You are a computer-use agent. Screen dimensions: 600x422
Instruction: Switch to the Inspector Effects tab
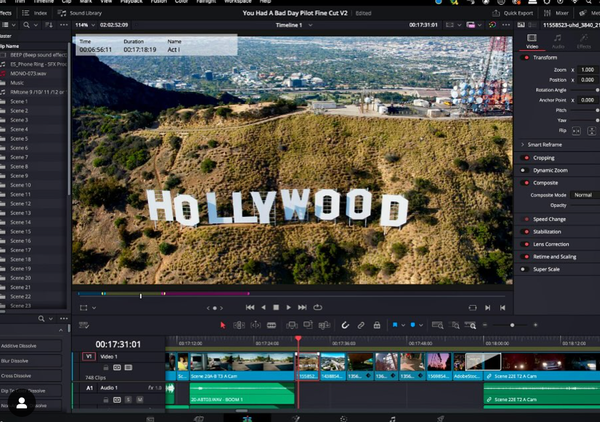coord(584,41)
